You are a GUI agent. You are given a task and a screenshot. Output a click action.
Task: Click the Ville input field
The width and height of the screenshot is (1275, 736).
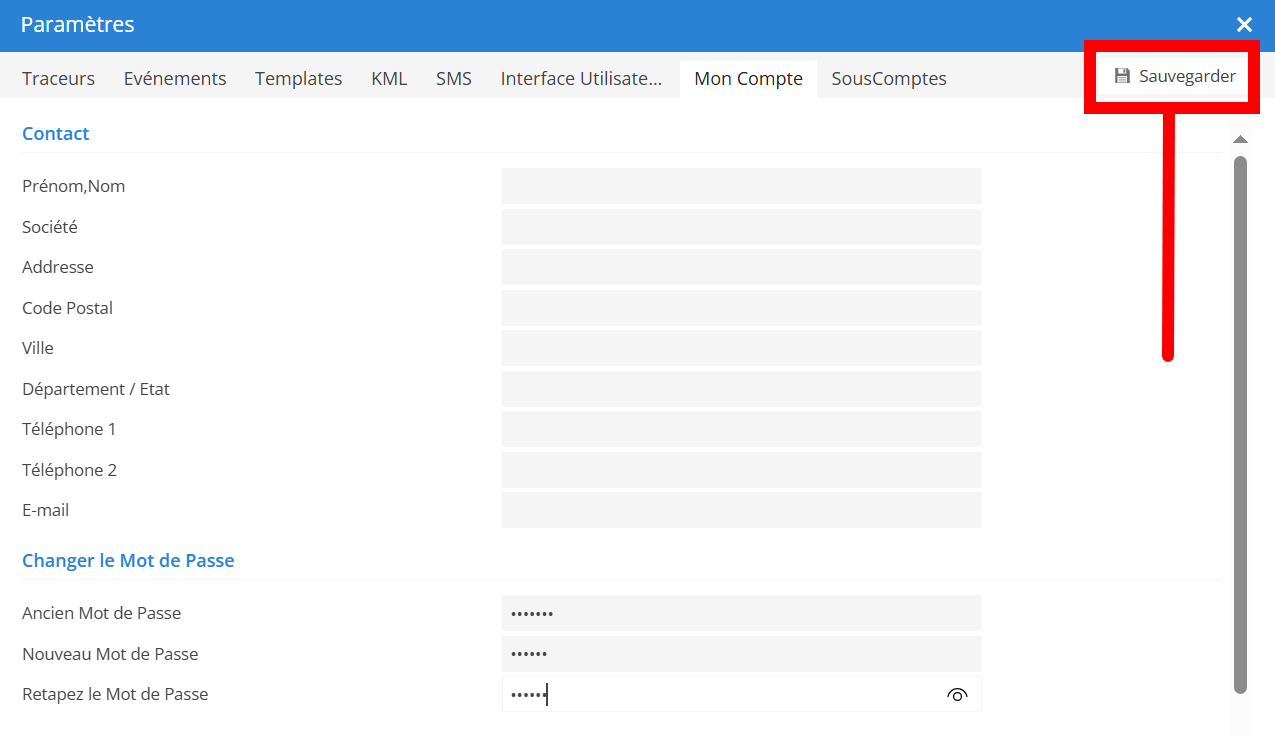[742, 348]
